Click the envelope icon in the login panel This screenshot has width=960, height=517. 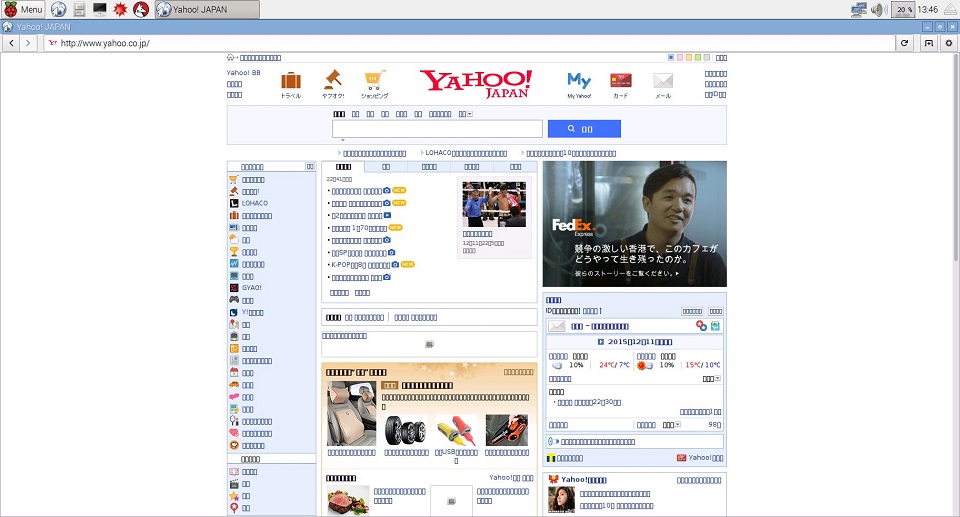coord(557,326)
